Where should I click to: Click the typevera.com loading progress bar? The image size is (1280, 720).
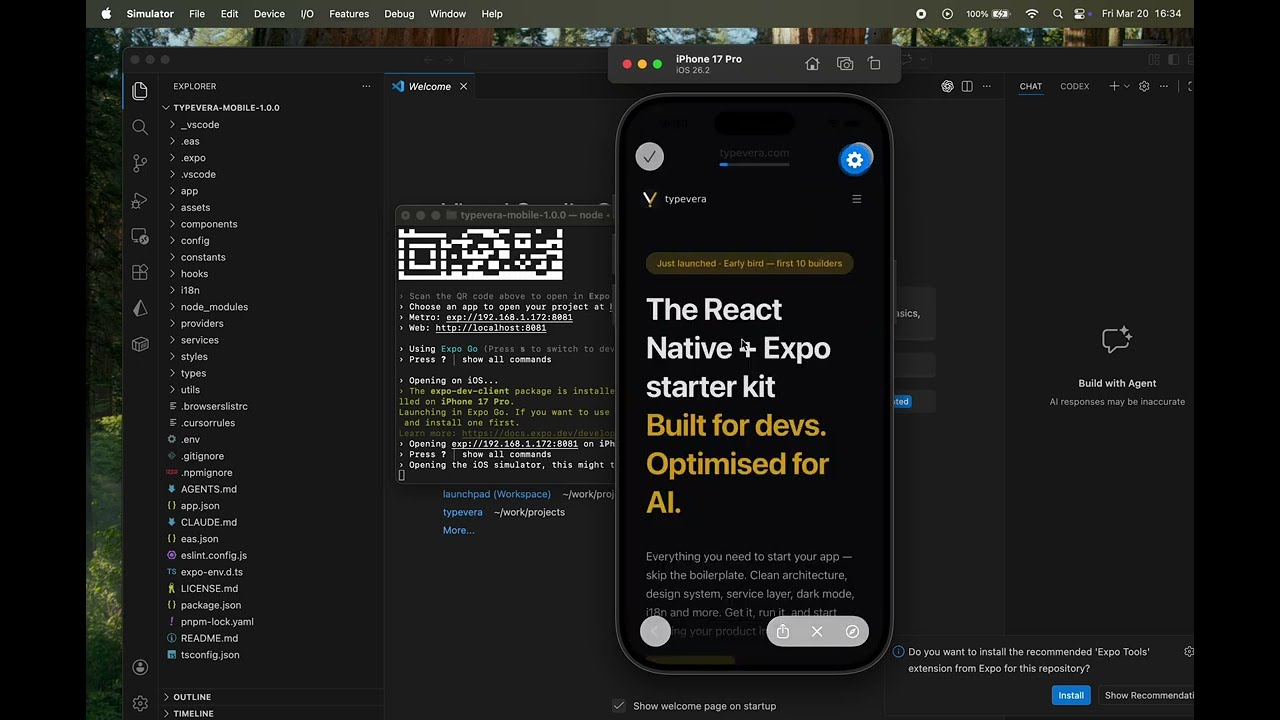coord(755,164)
